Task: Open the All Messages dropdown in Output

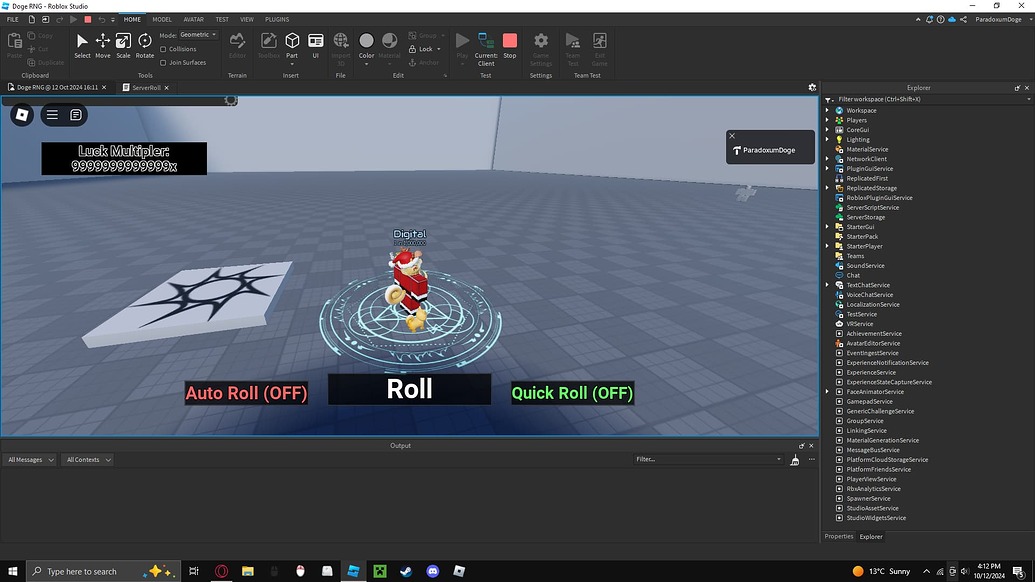Action: click(28, 459)
